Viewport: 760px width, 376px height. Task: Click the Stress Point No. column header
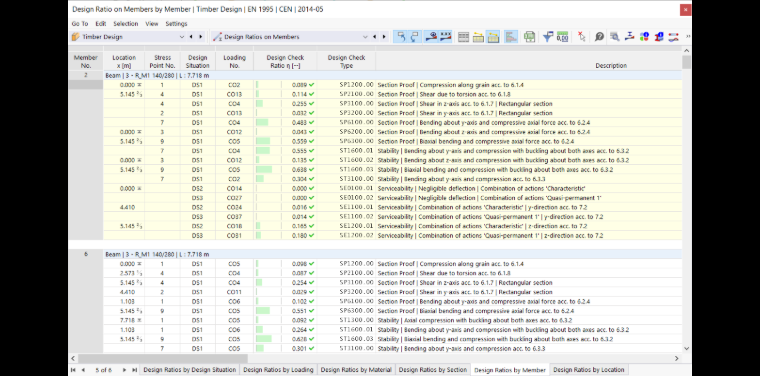162,61
